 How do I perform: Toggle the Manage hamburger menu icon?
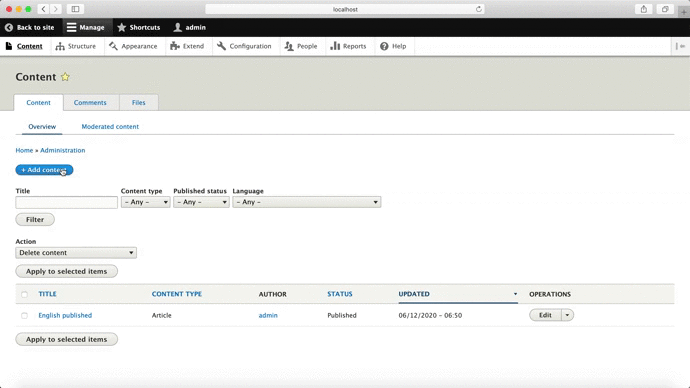[x=71, y=27]
